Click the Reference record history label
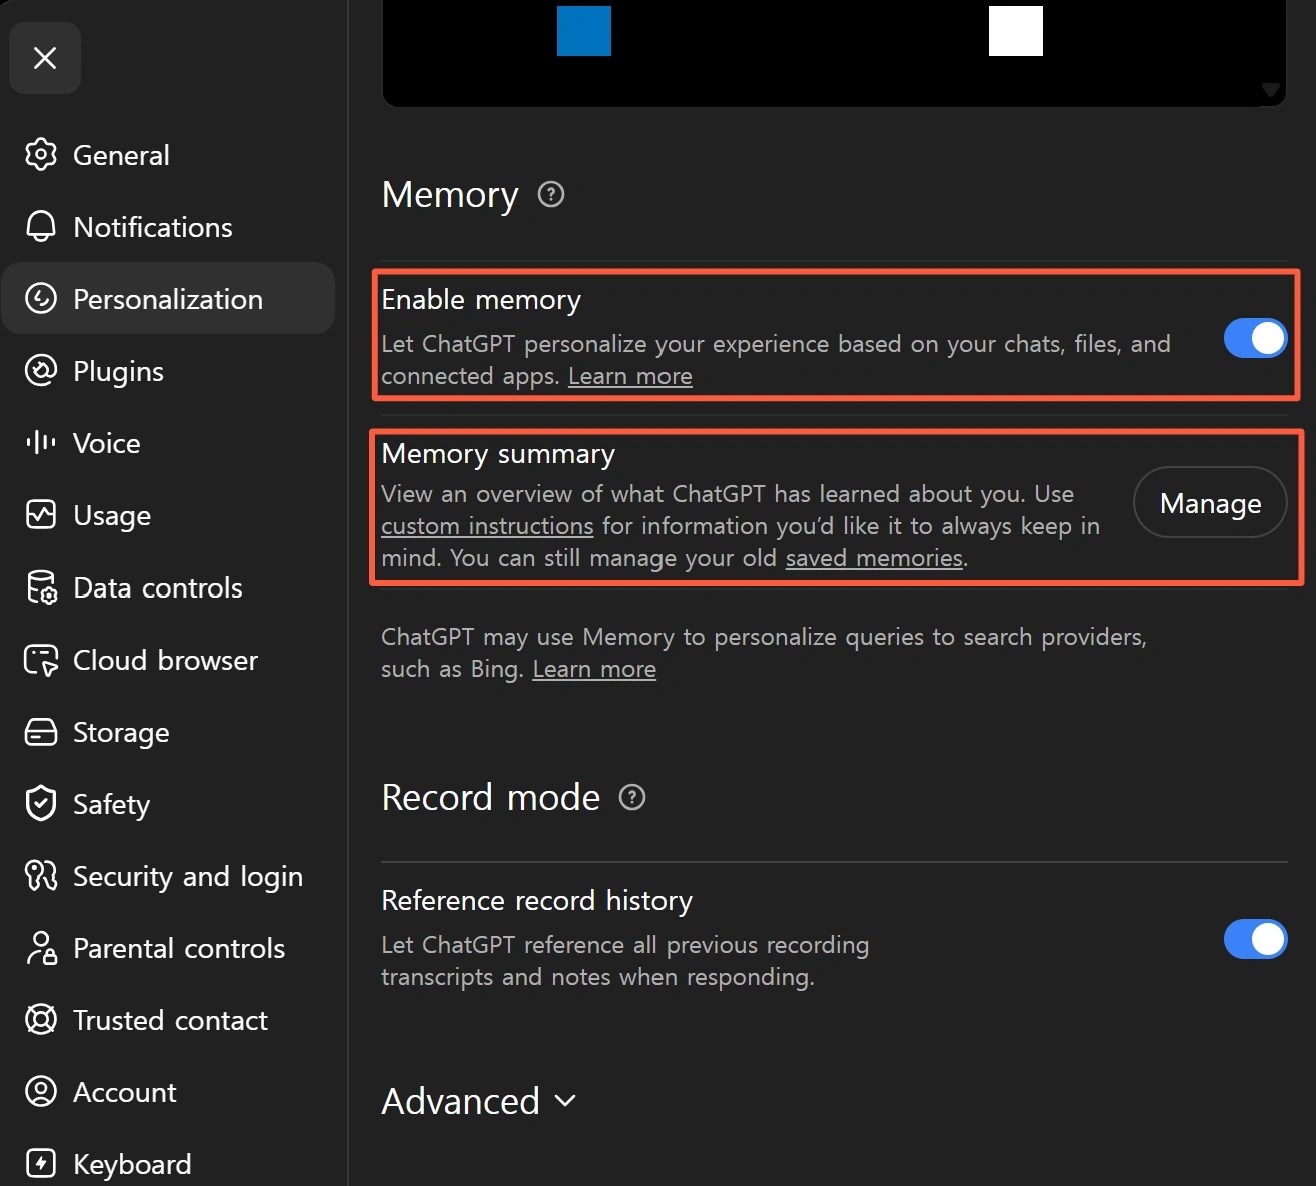Image resolution: width=1316 pixels, height=1186 pixels. point(537,901)
